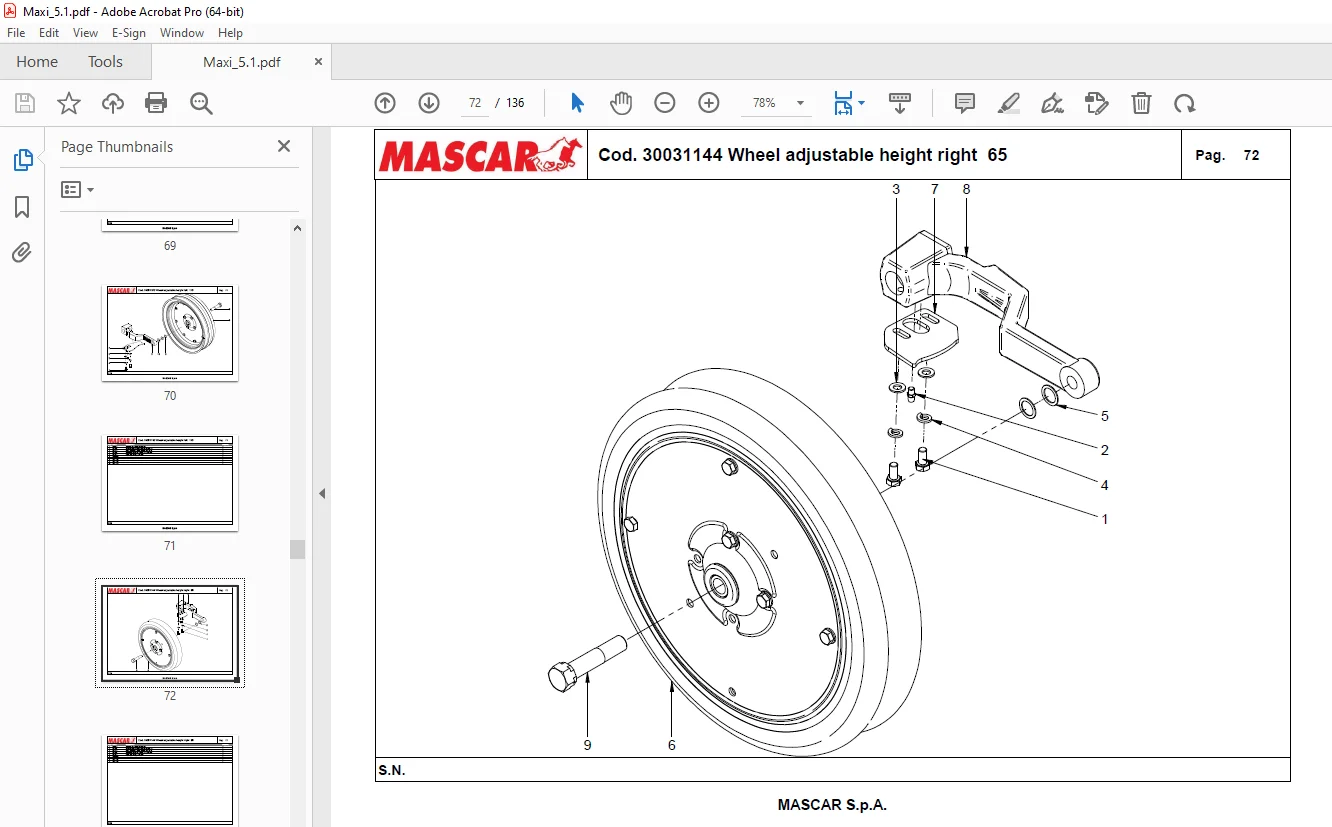Print the file using printer icon

[156, 103]
